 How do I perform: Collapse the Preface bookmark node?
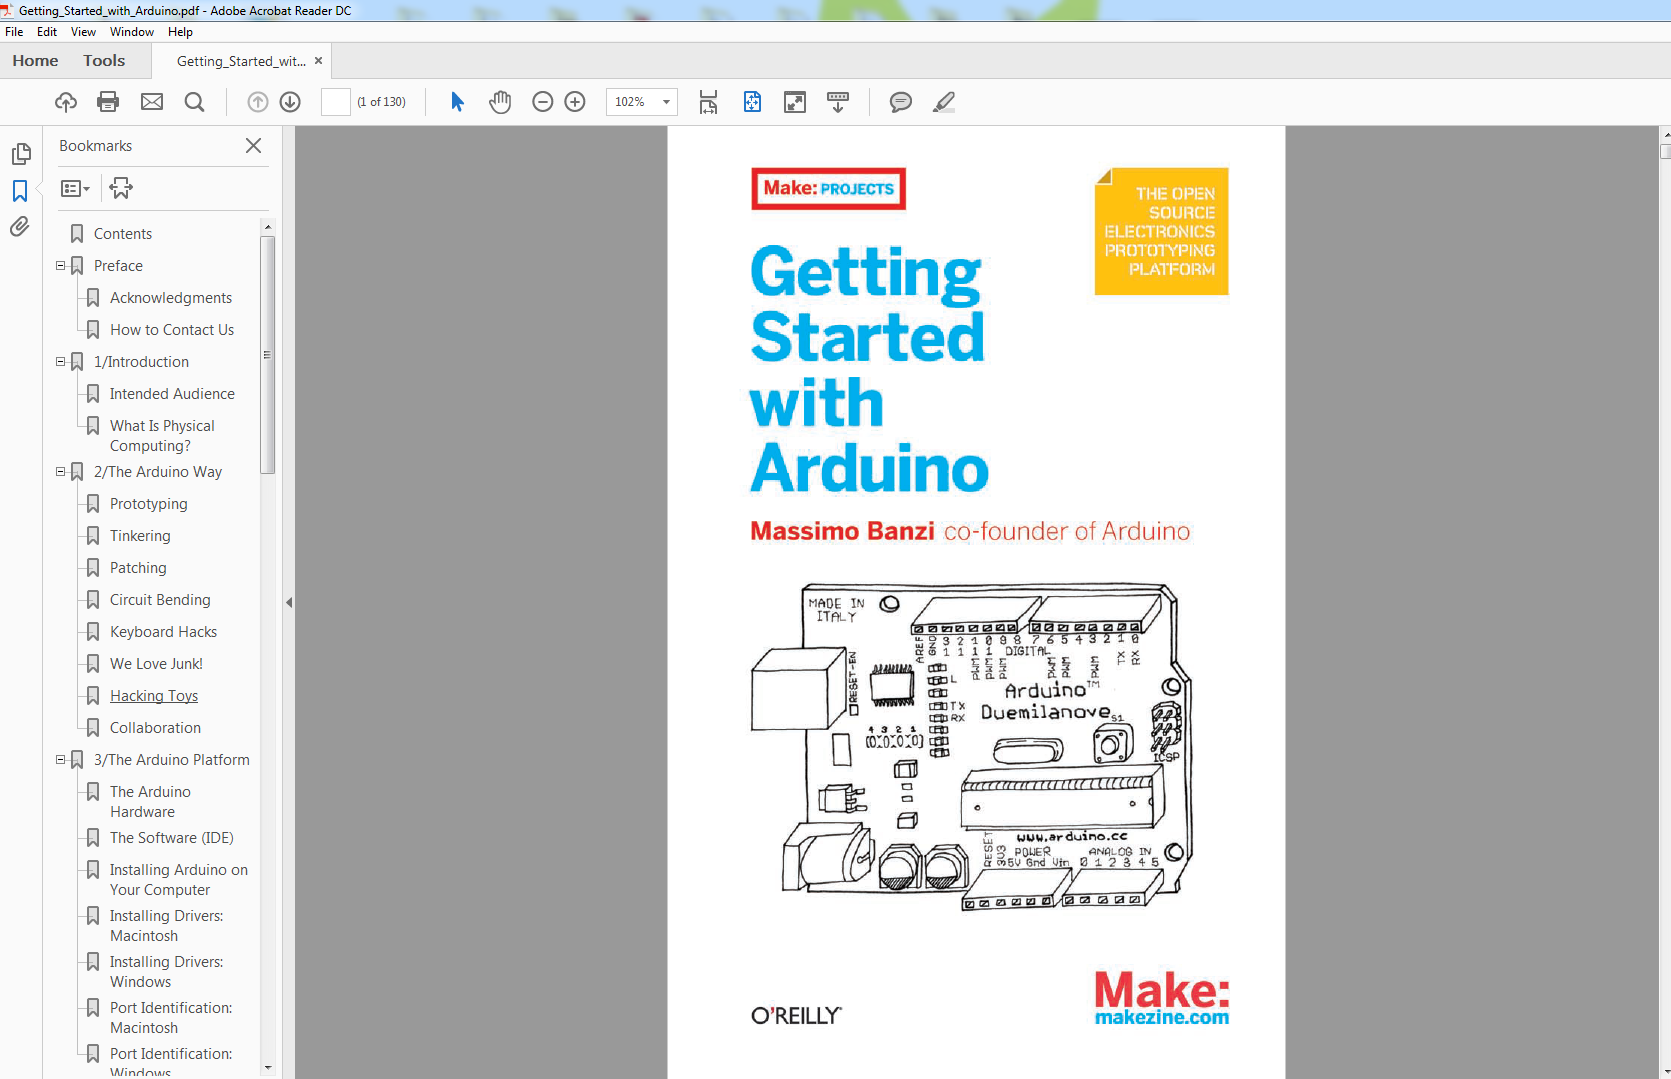(x=60, y=266)
